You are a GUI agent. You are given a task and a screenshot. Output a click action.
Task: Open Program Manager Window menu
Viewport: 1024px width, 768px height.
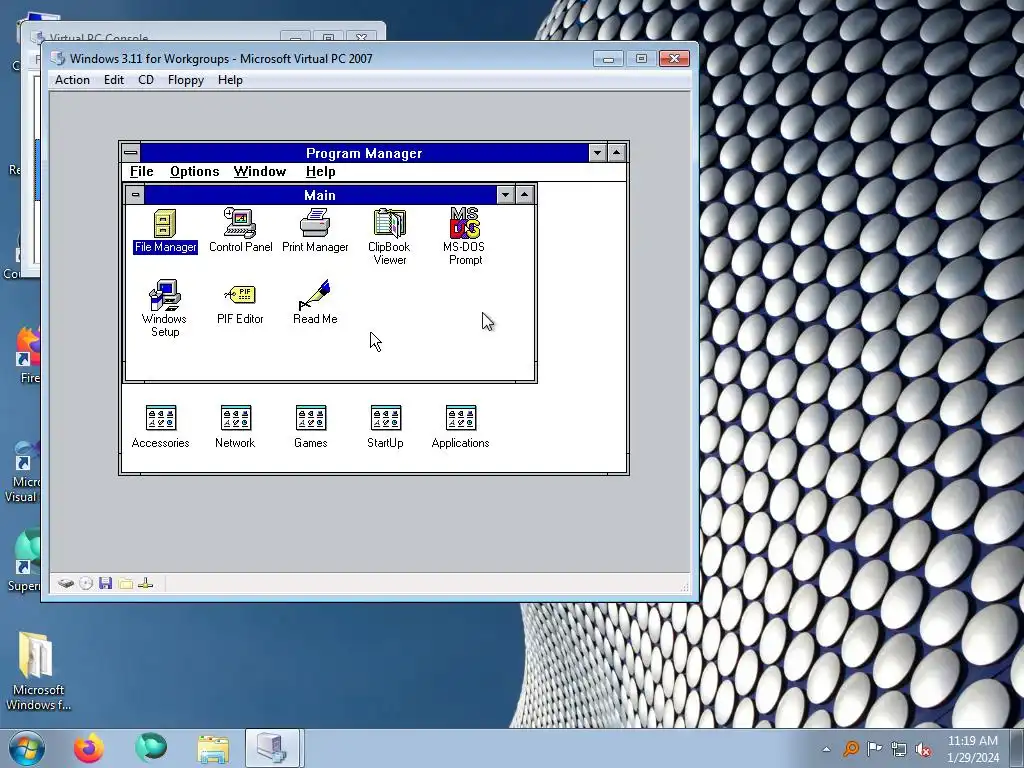260,172
